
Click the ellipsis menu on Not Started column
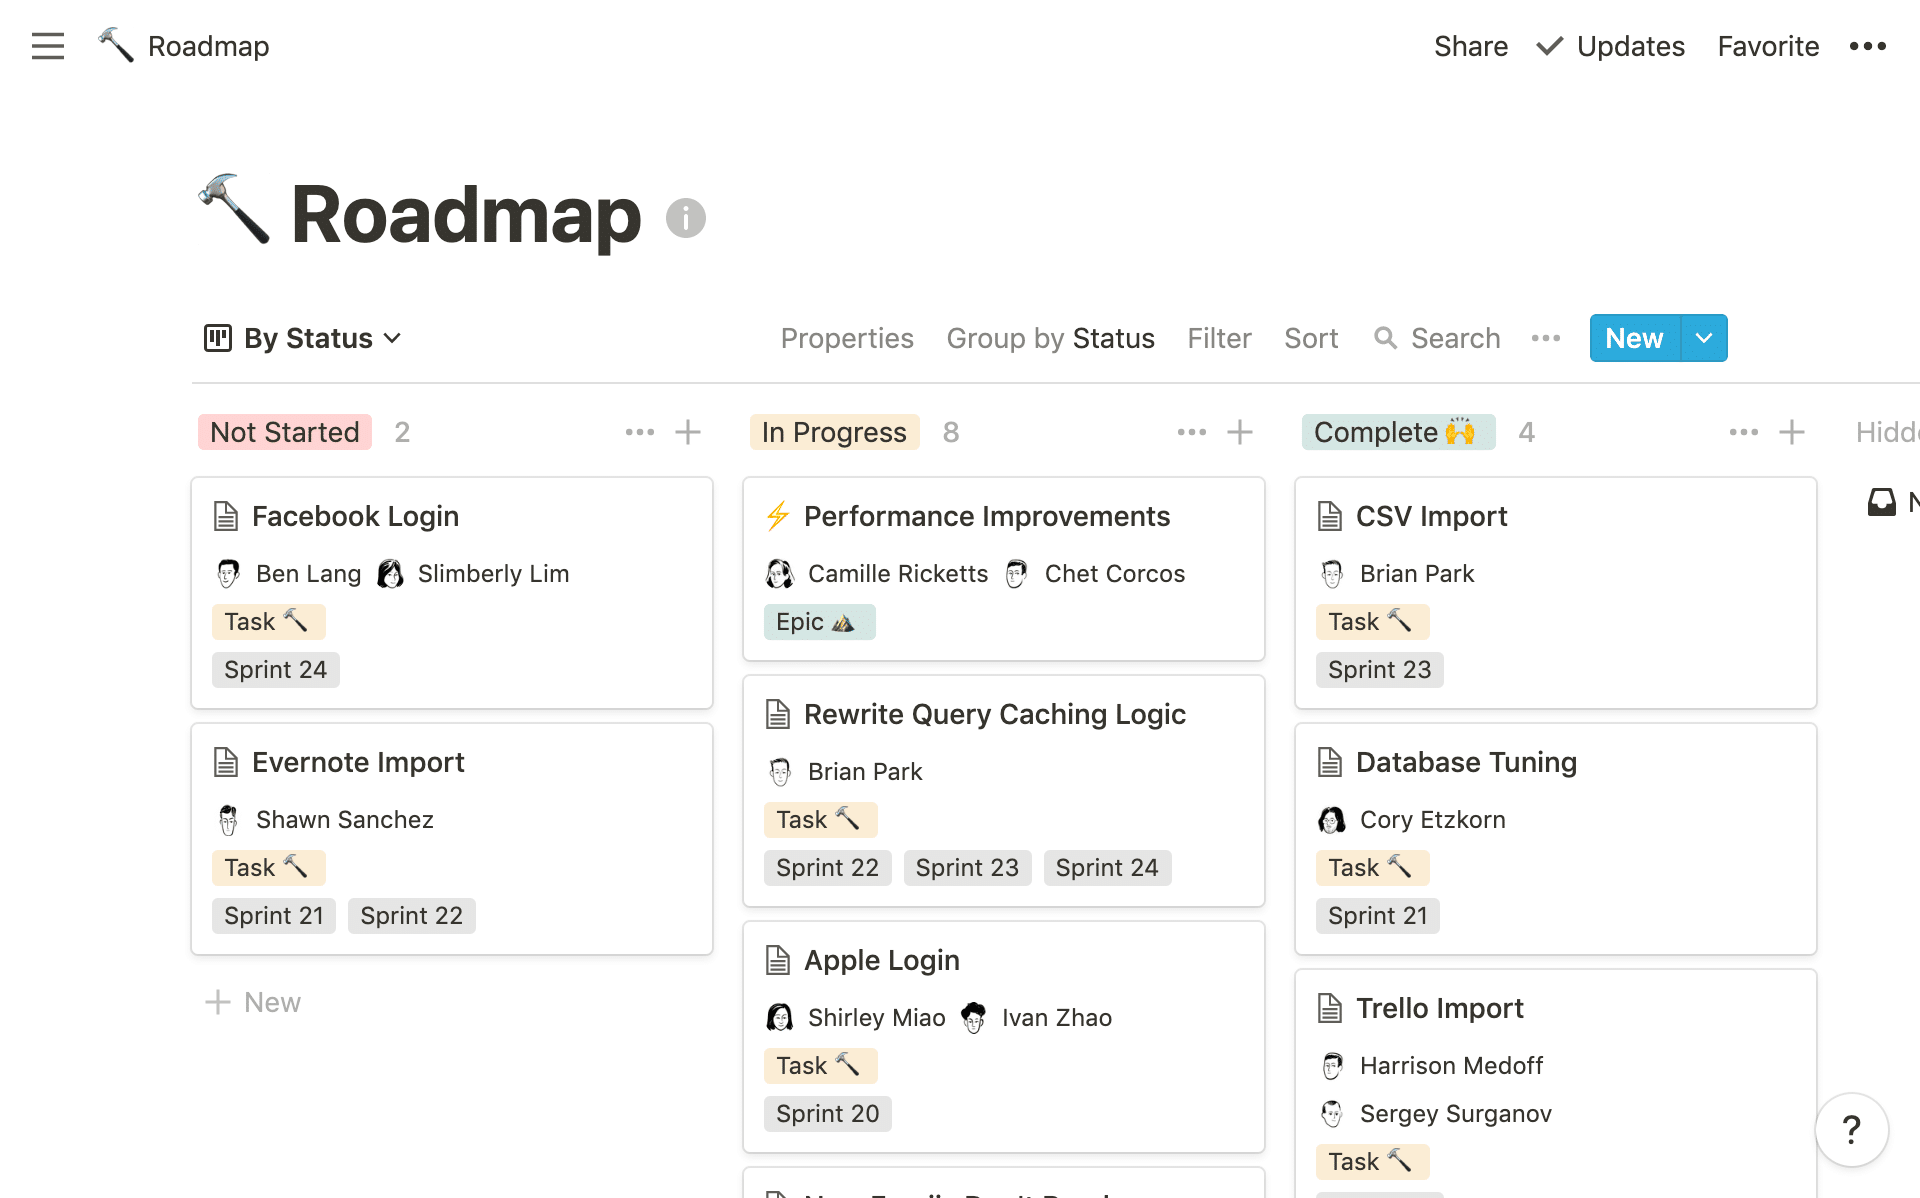(640, 431)
